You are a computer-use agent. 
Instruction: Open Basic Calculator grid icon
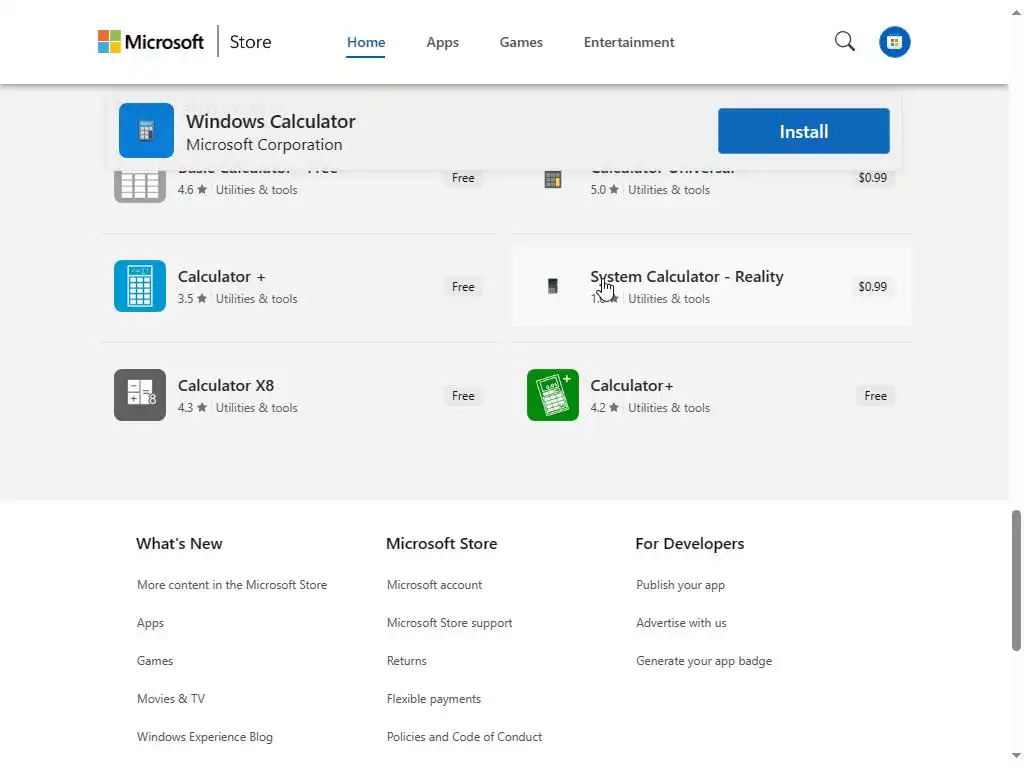click(140, 186)
